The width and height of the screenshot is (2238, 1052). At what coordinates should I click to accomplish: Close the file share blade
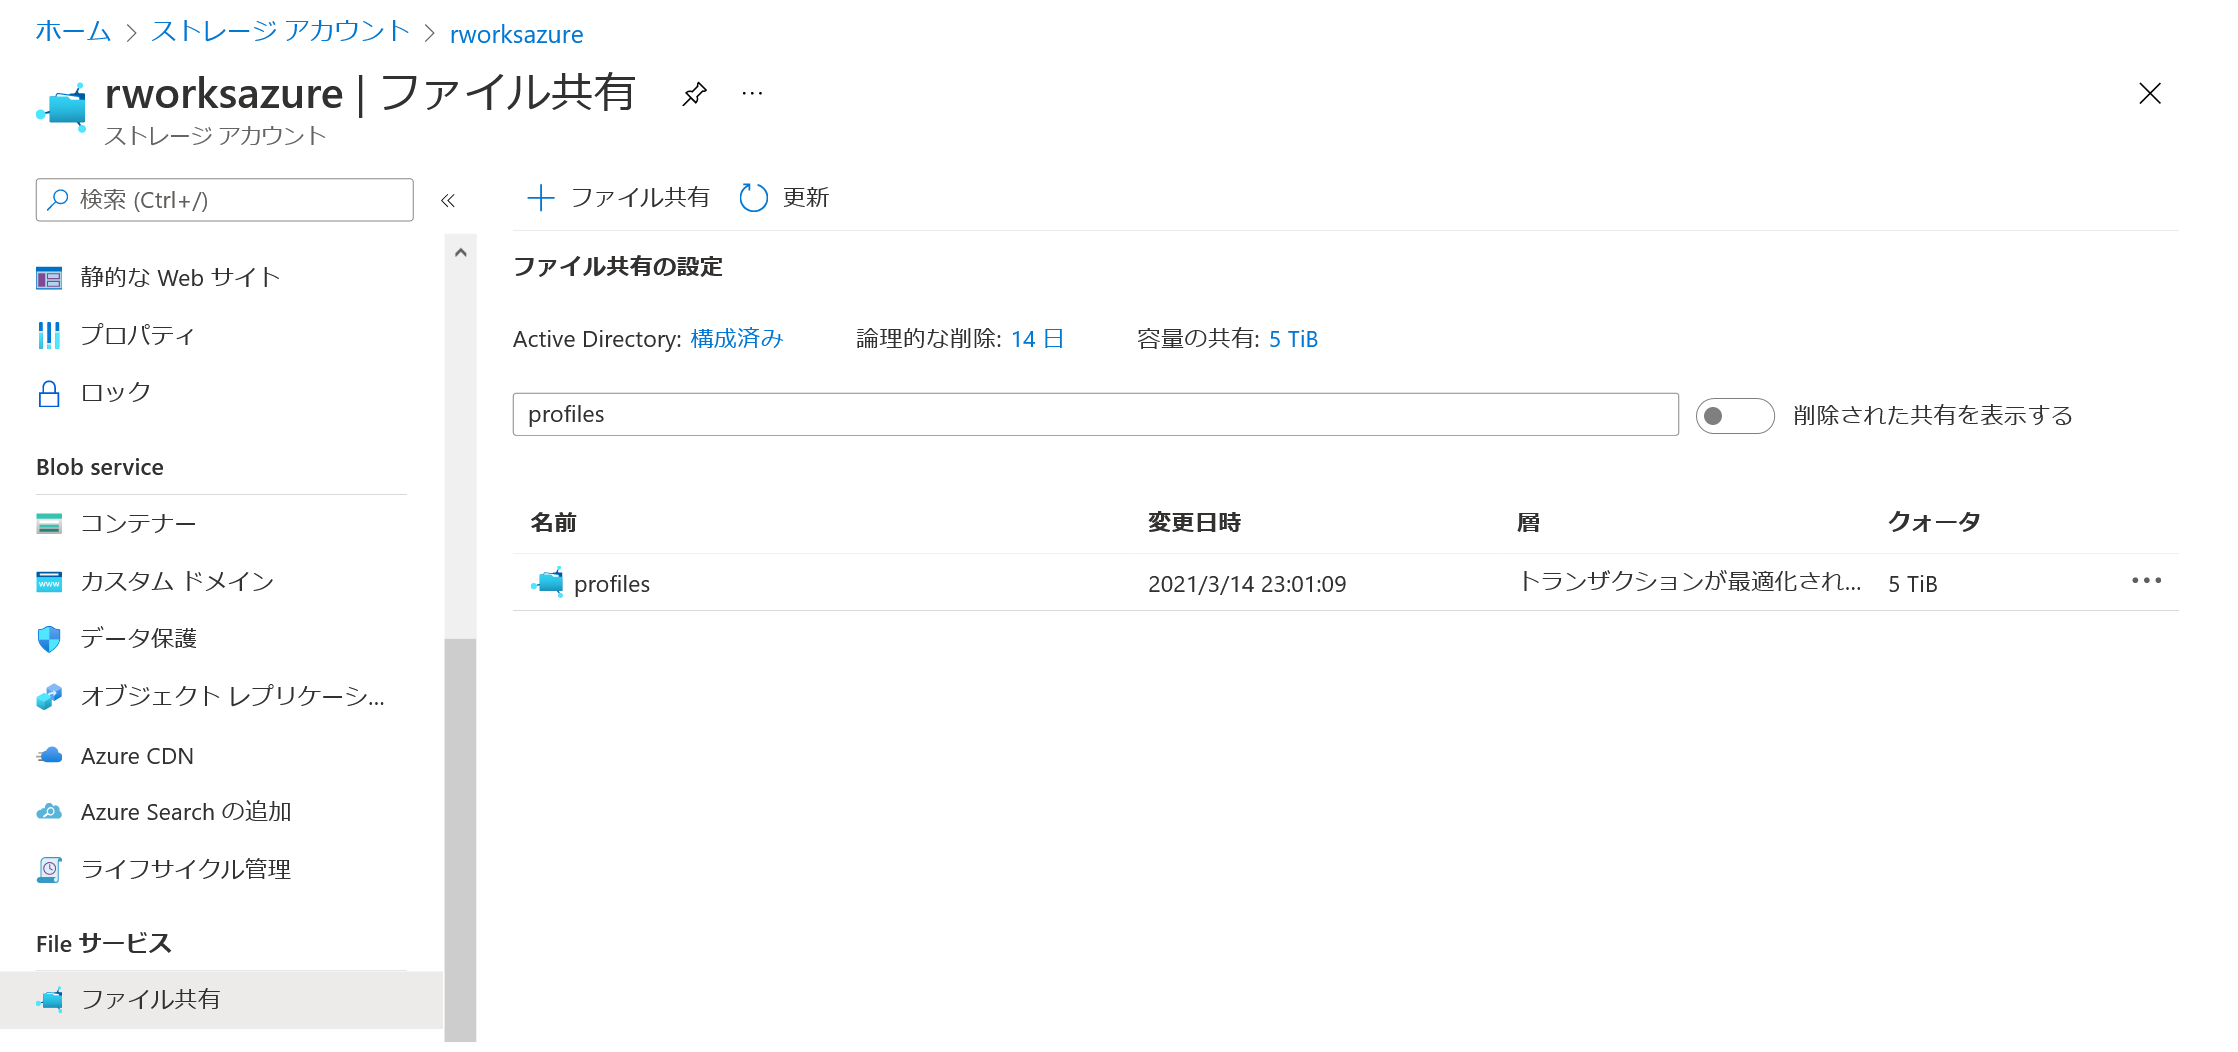(x=2149, y=94)
